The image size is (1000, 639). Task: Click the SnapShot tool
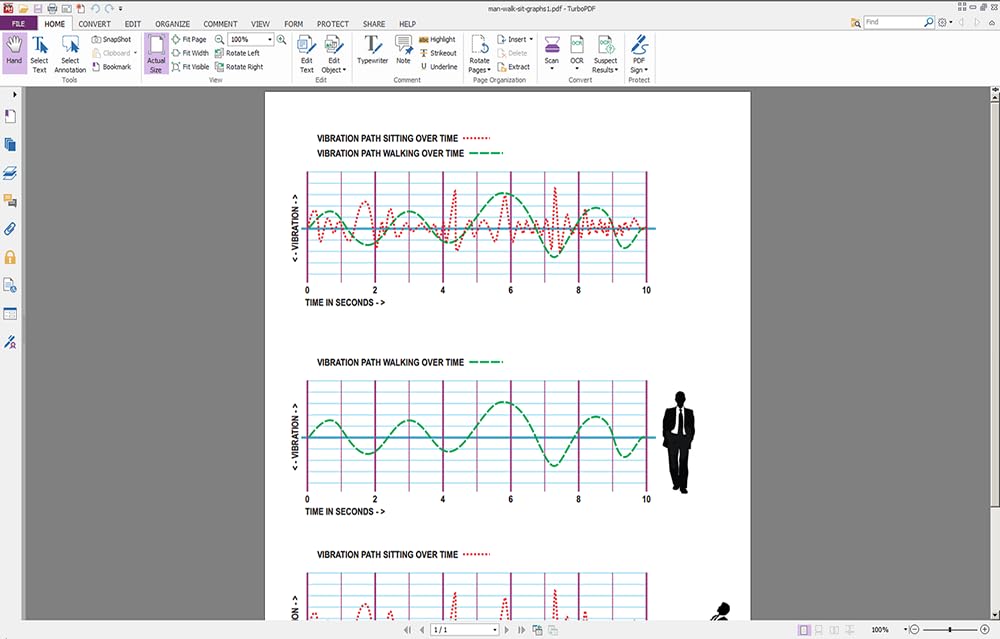click(111, 39)
